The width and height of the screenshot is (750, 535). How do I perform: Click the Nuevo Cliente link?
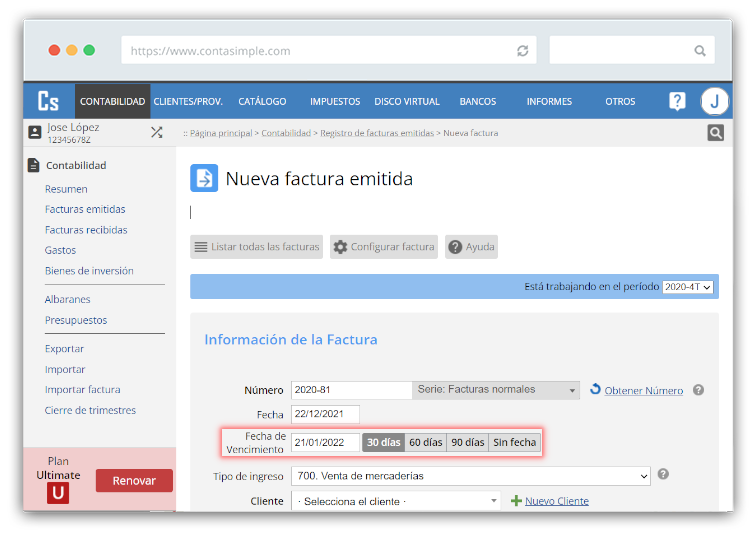point(557,501)
